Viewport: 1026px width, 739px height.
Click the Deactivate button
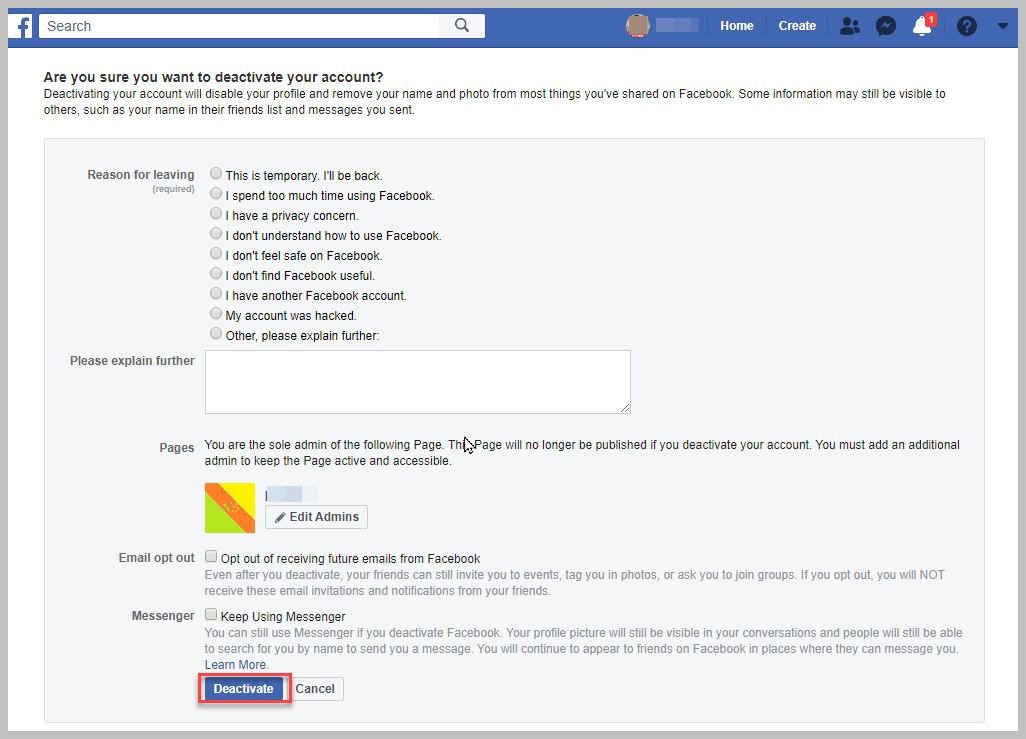[x=243, y=688]
